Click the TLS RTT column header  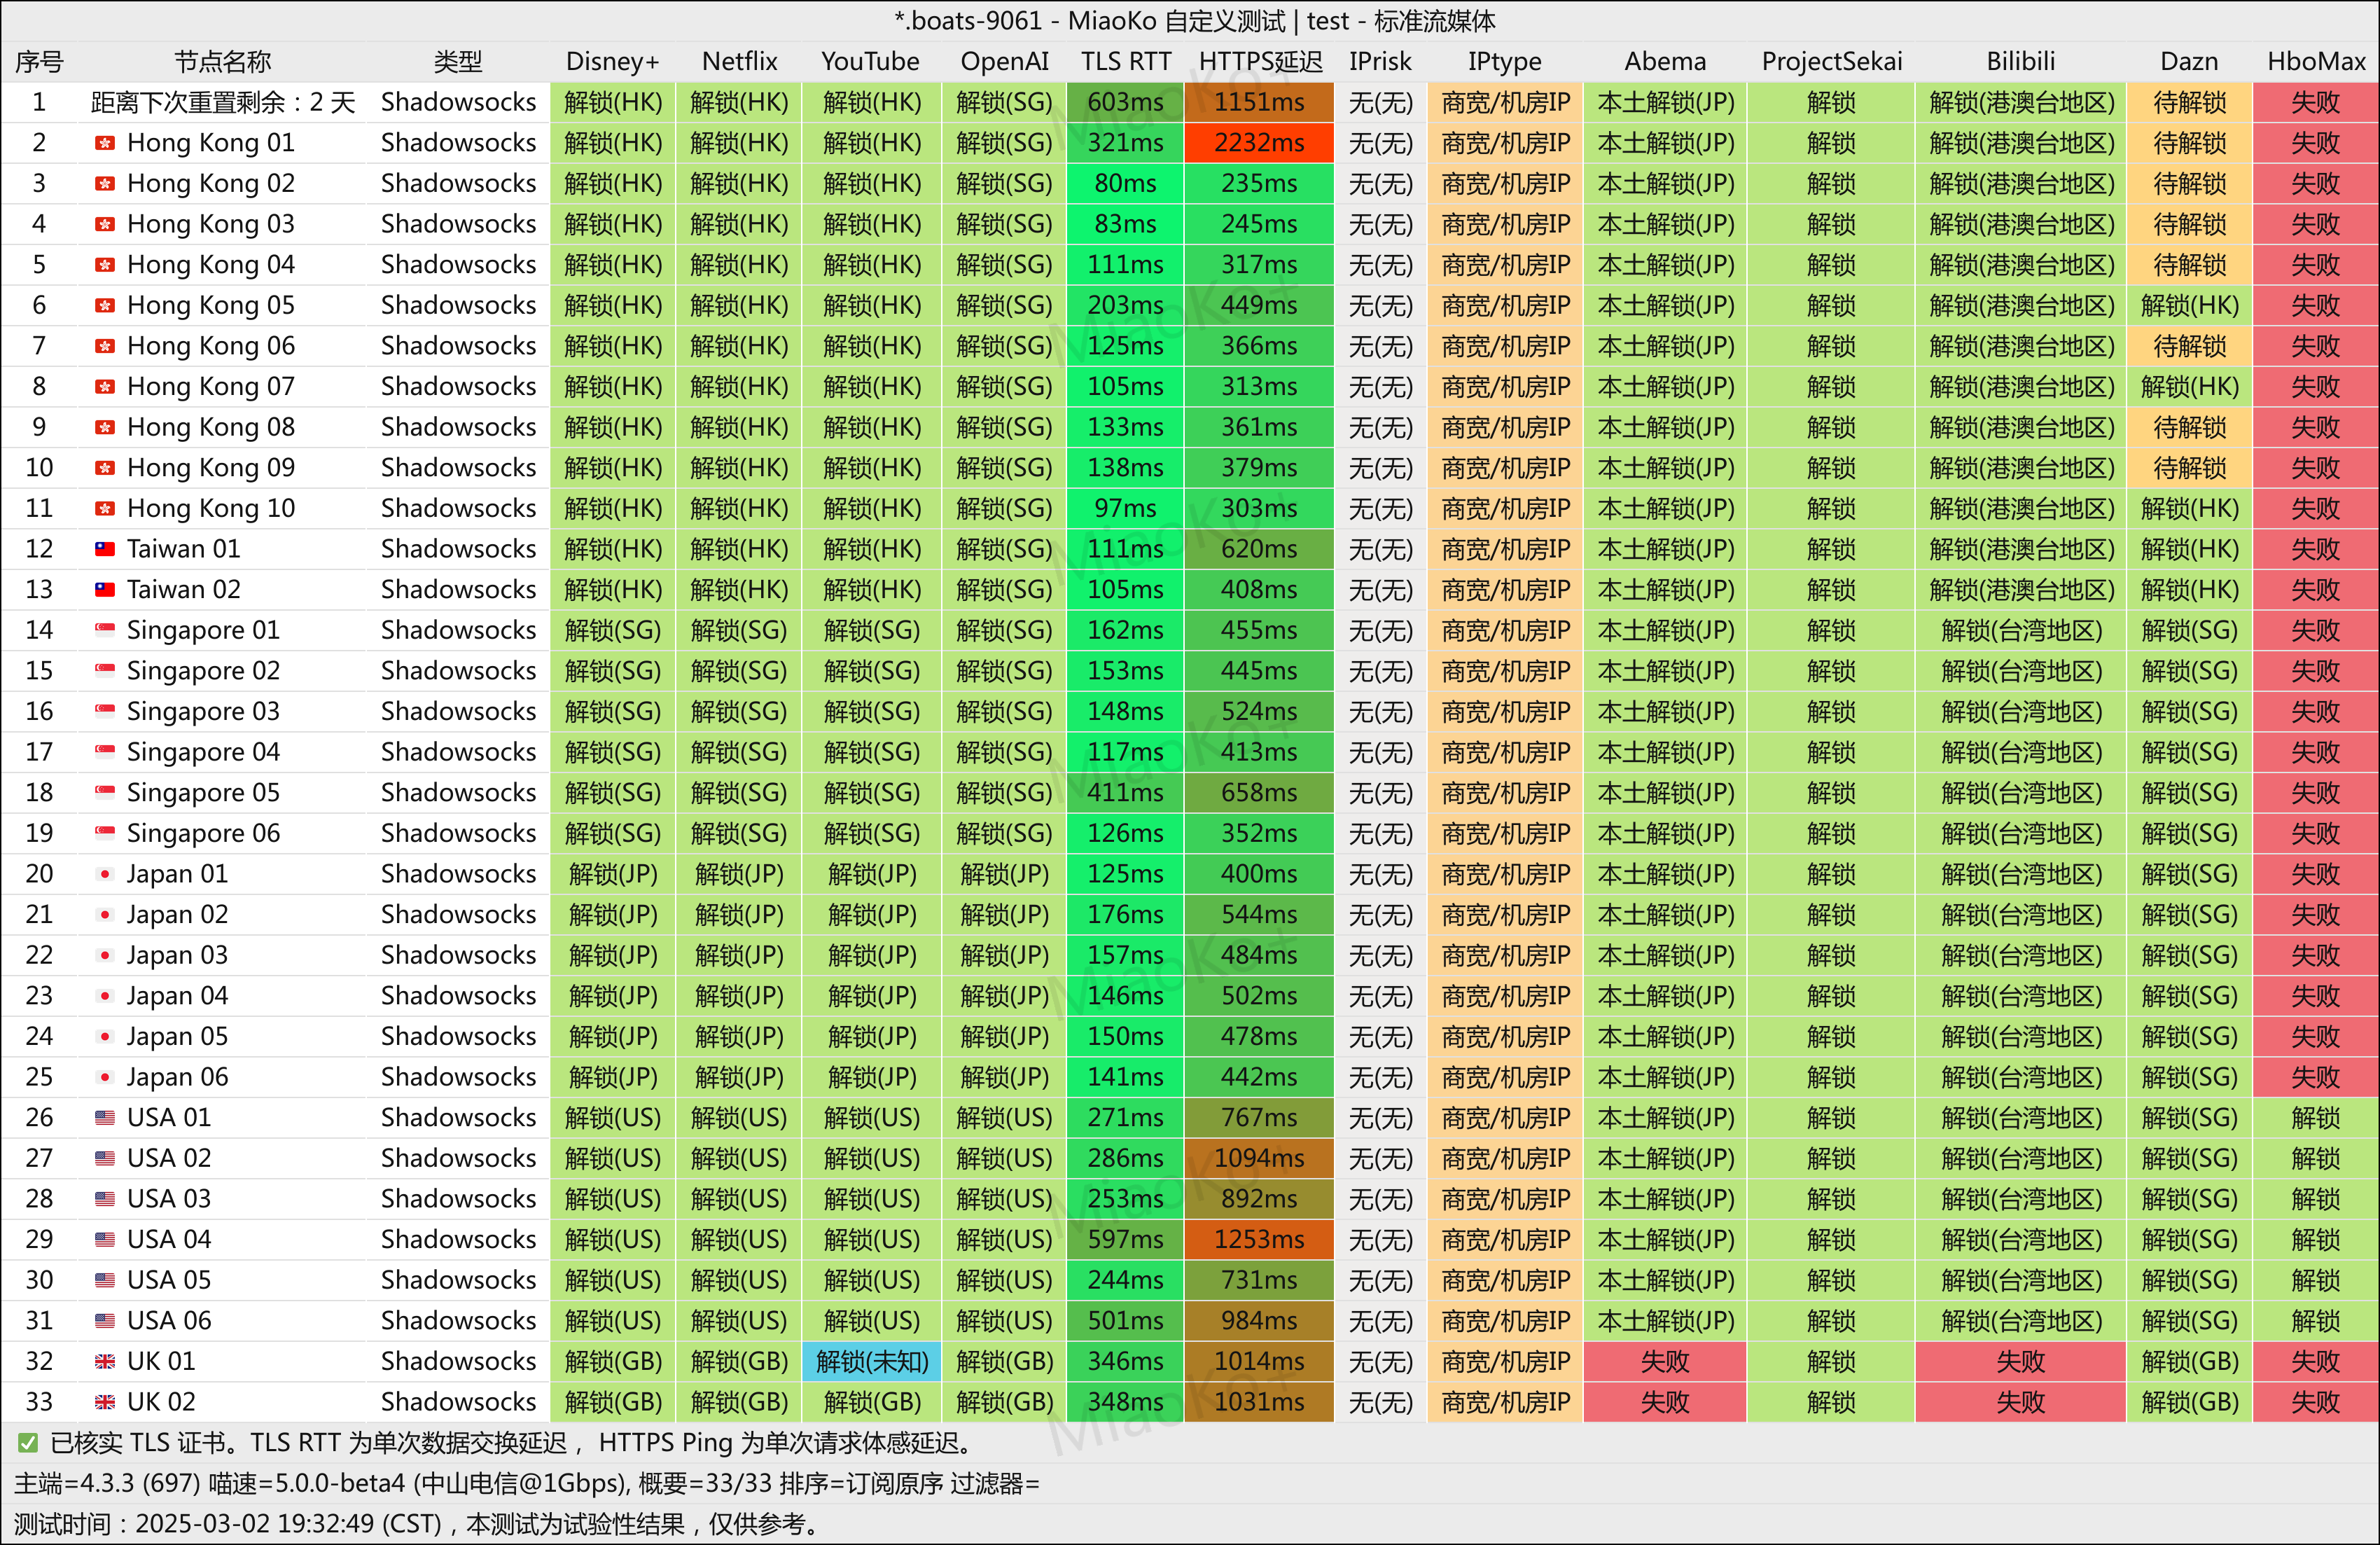pyautogui.click(x=1125, y=61)
